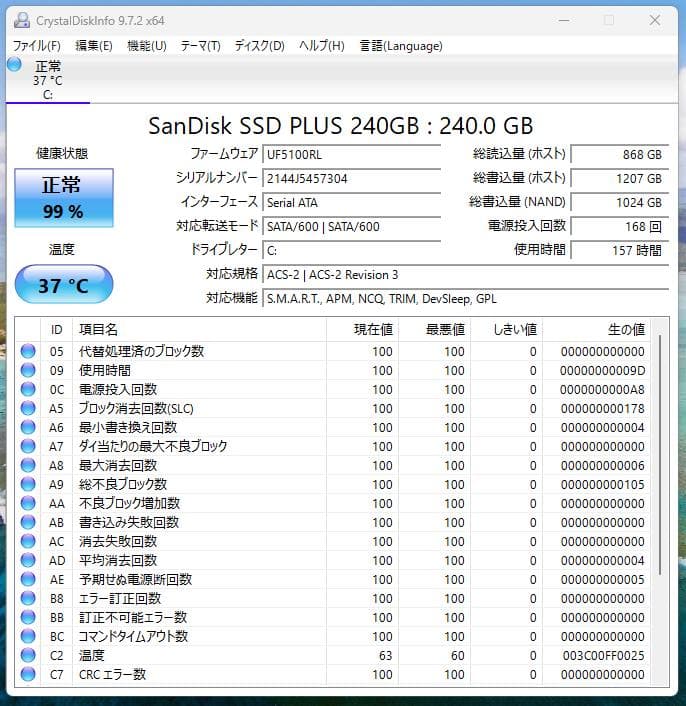Click the standard field ACS-2 Revision 3
The height and width of the screenshot is (706, 686).
pos(466,274)
